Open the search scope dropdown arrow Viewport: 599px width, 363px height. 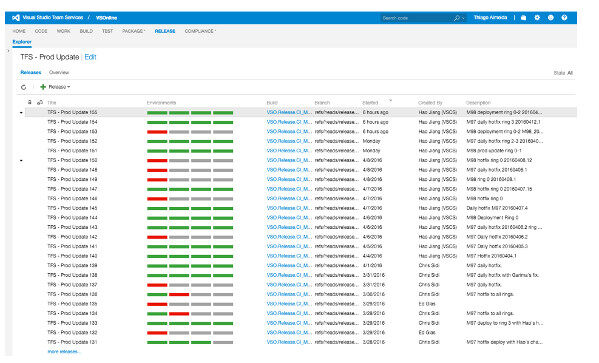click(x=463, y=18)
